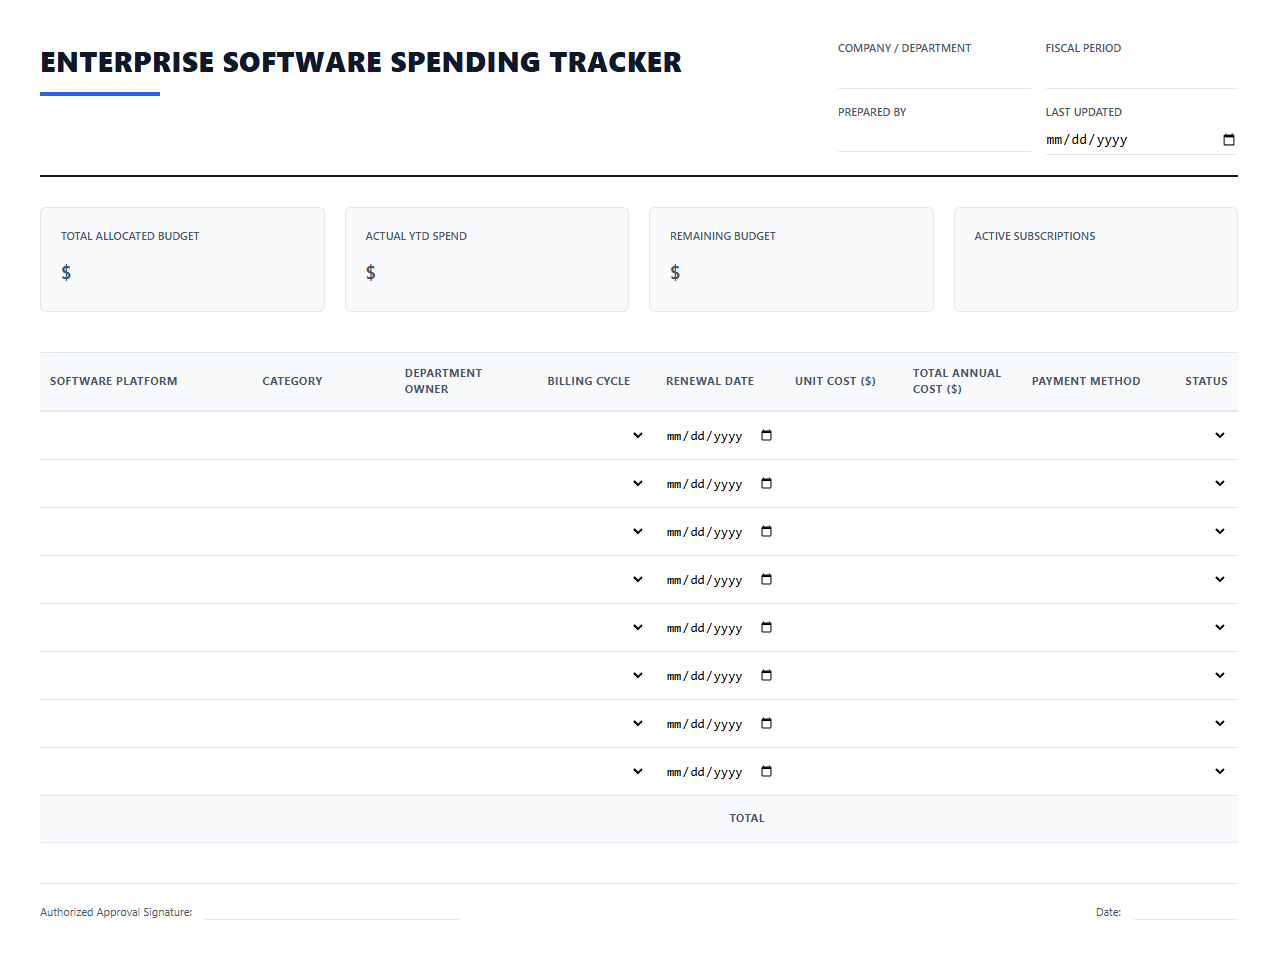This screenshot has height=960, width=1278.
Task: Open calendar icon in fourth table row
Action: tap(767, 580)
